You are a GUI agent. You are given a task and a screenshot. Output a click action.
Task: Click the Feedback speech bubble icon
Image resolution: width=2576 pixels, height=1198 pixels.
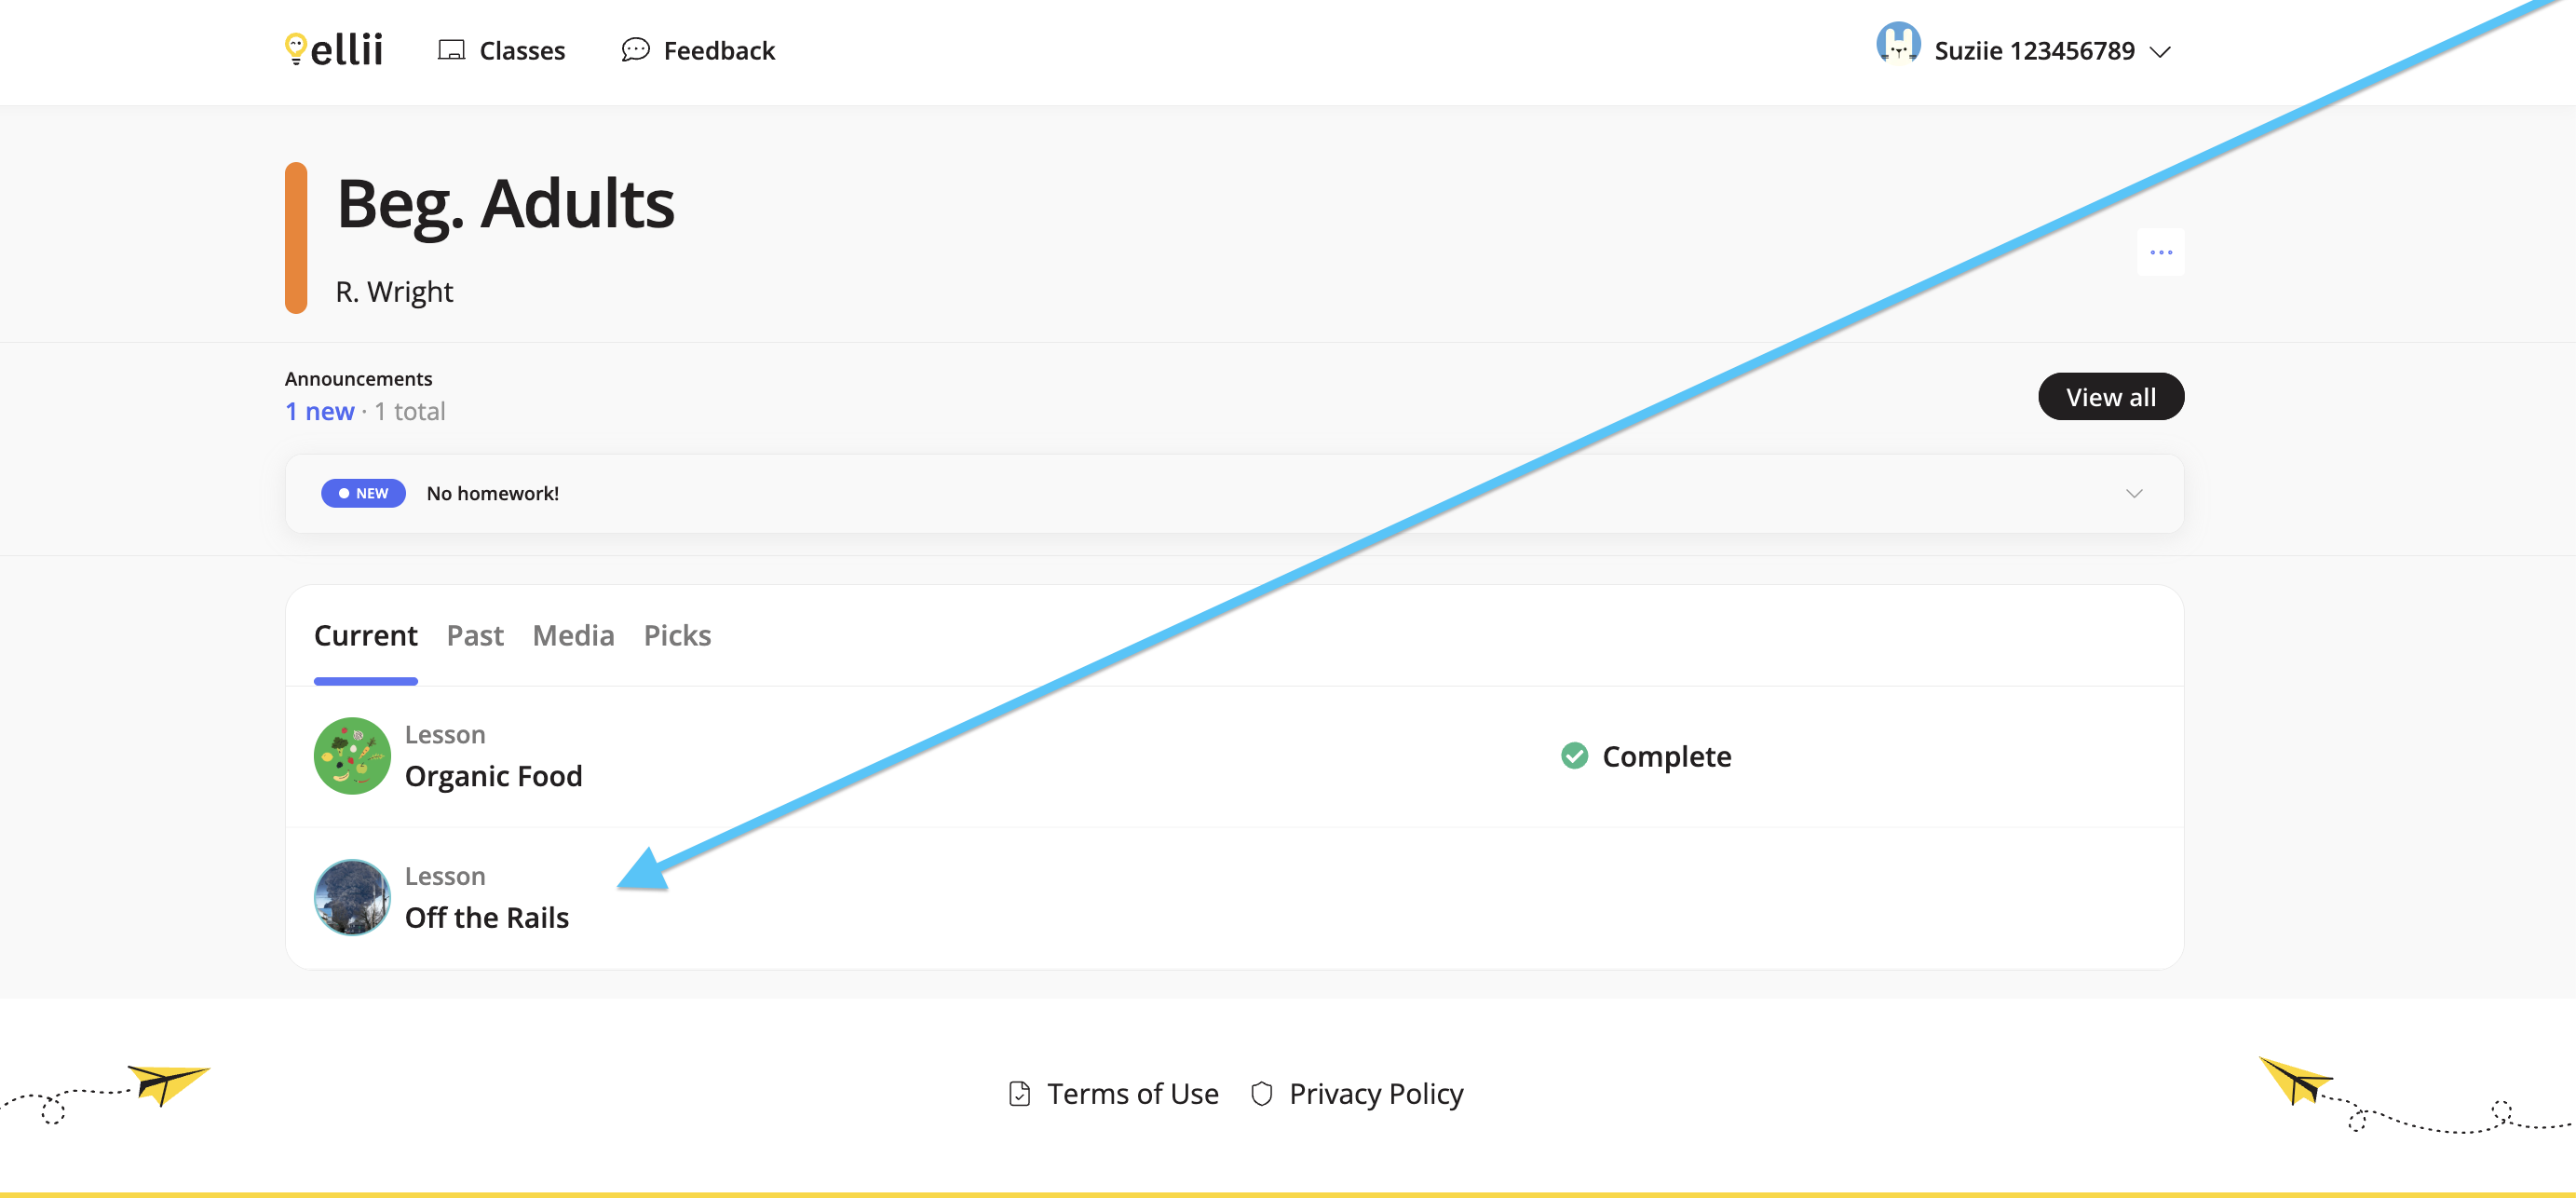click(635, 50)
